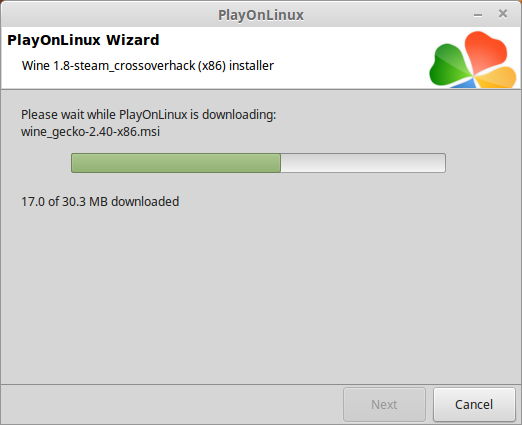The image size is (522, 425).
Task: Click the orange leaf of the clover logo
Action: tap(498, 77)
